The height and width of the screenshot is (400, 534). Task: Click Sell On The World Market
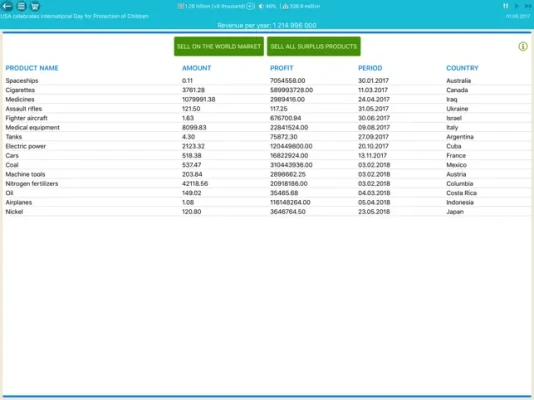tap(219, 46)
